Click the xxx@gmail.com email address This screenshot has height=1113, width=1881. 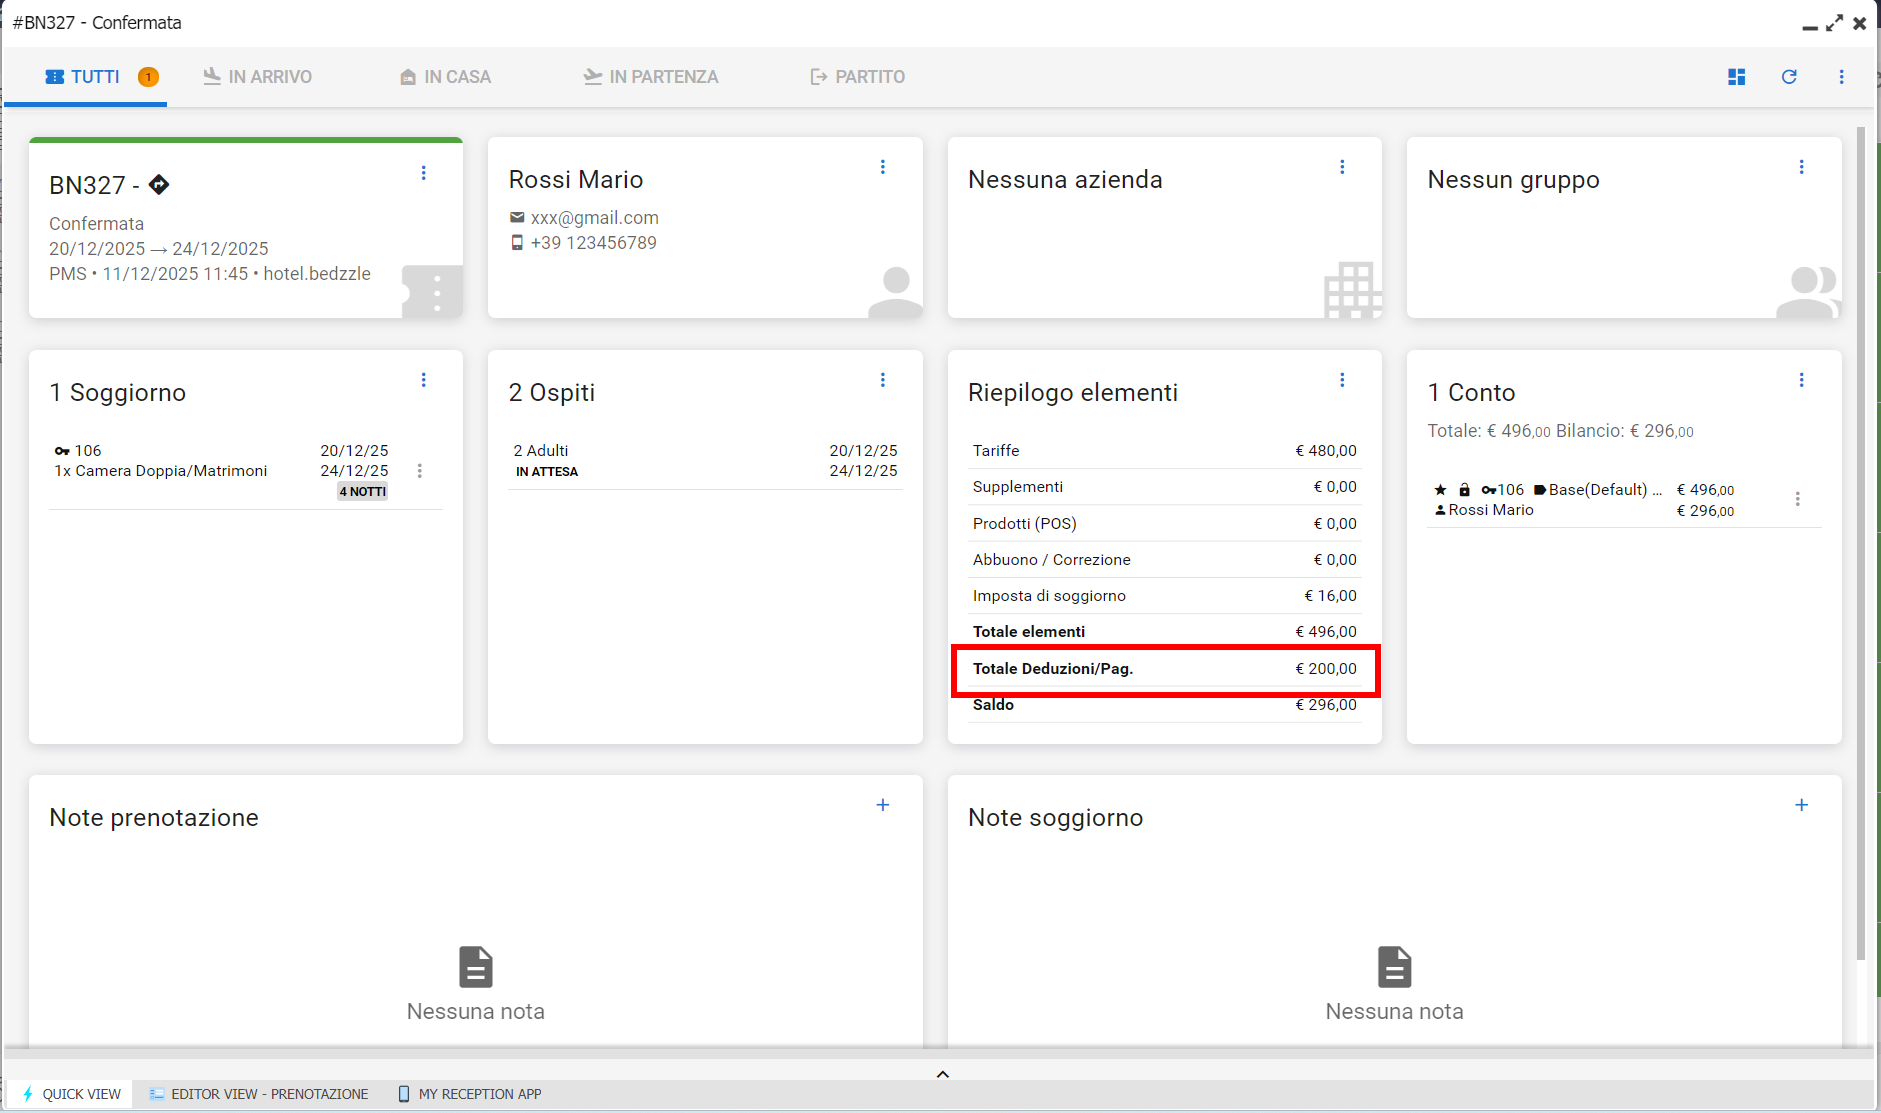pos(594,218)
